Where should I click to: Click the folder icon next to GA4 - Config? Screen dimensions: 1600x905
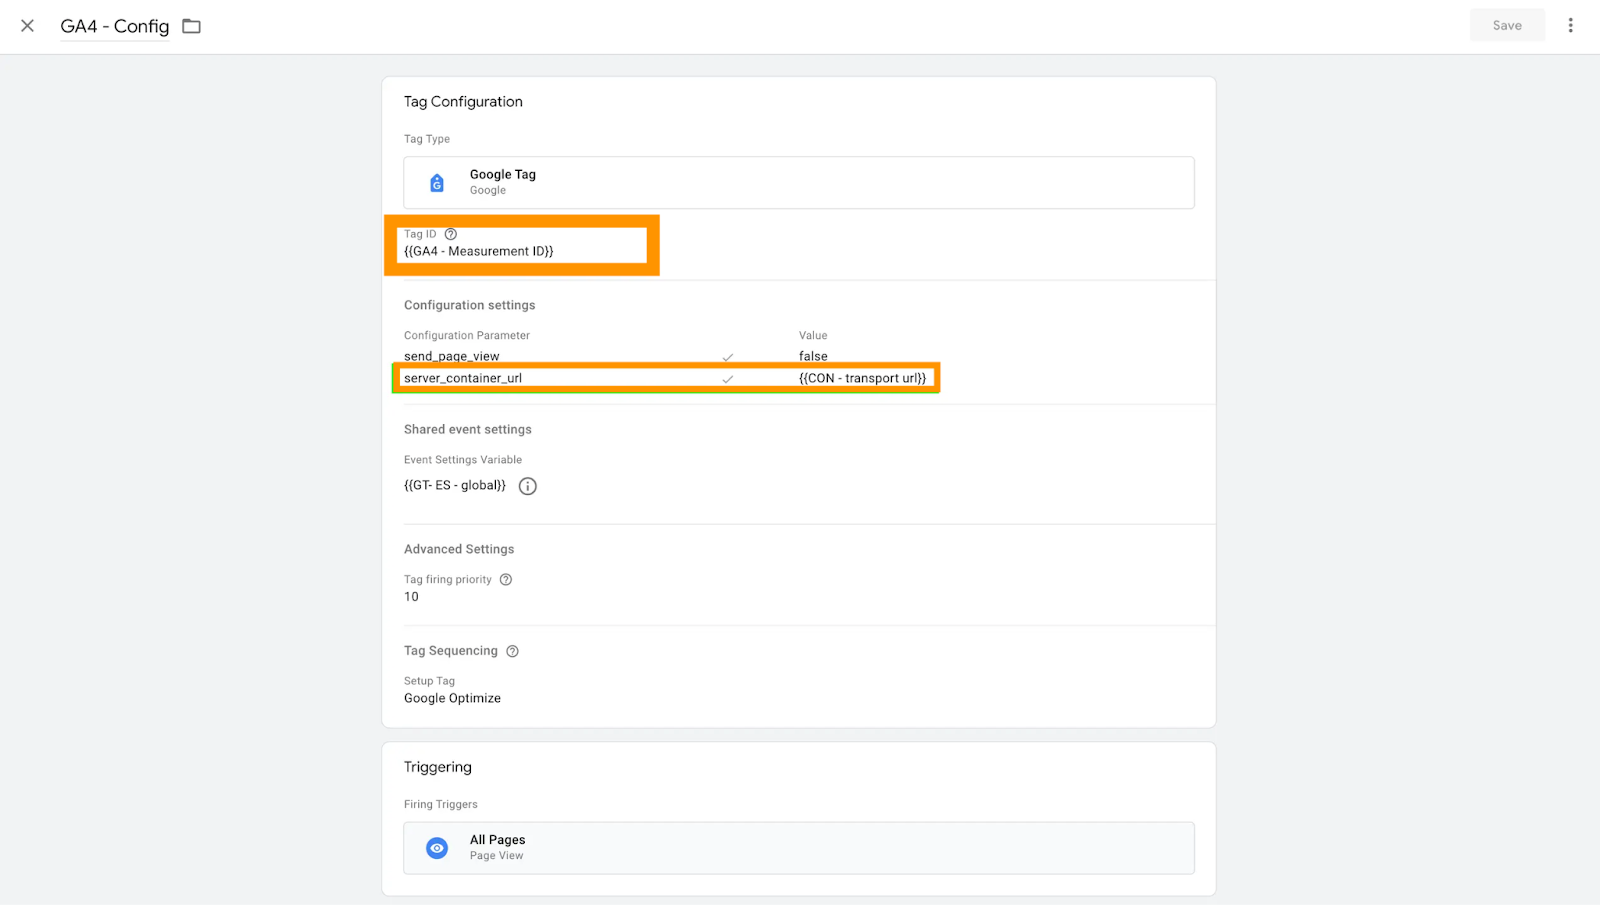click(x=190, y=26)
